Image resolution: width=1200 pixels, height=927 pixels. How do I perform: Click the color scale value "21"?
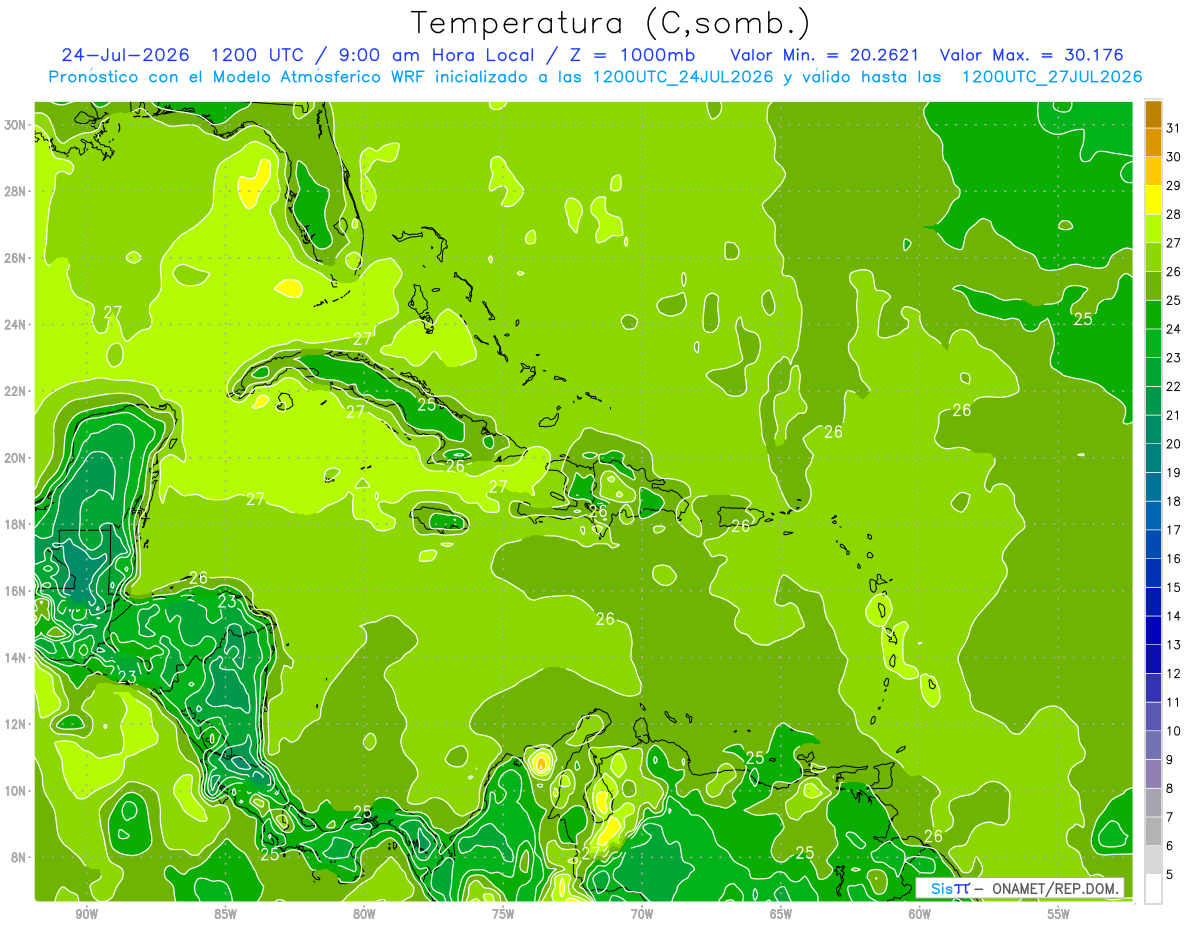tap(1174, 415)
